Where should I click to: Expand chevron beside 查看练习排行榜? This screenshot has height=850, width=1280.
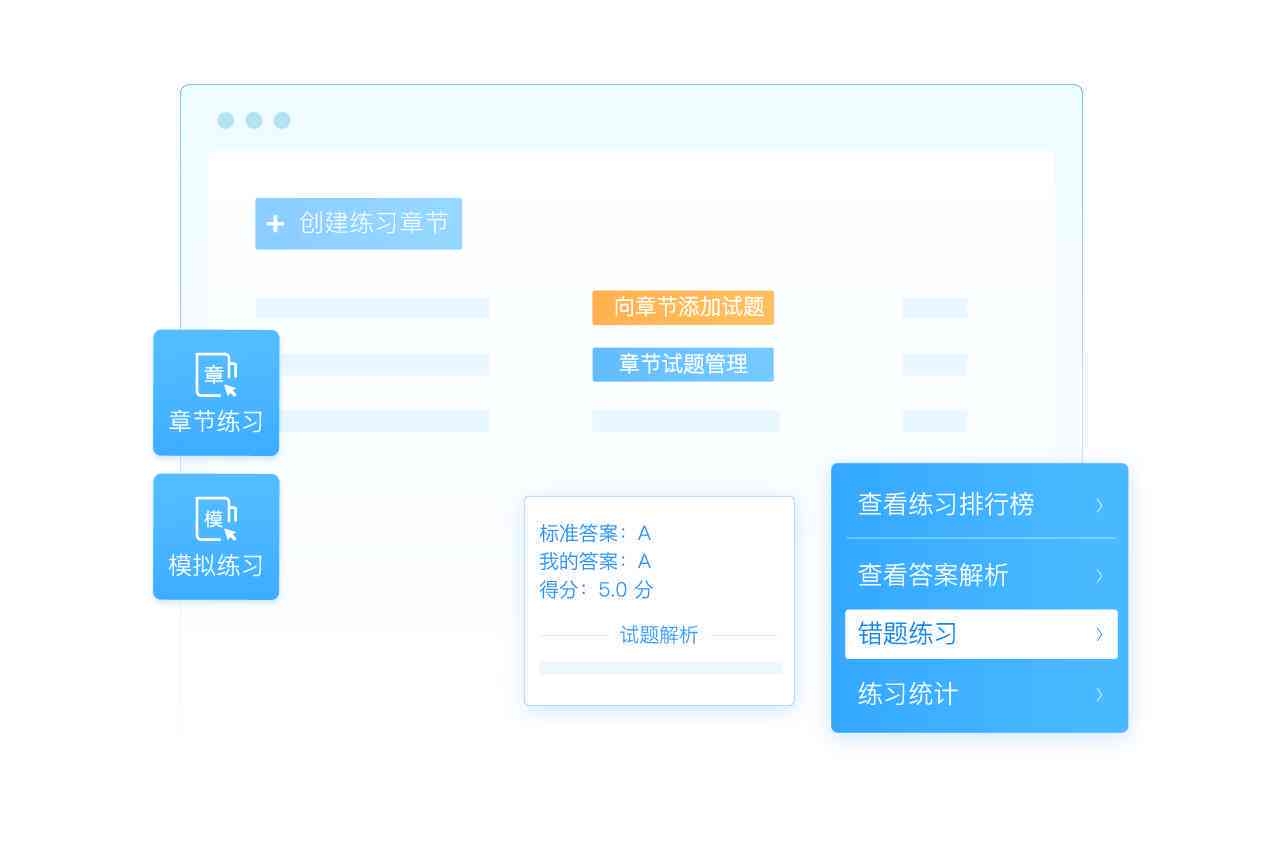1099,505
